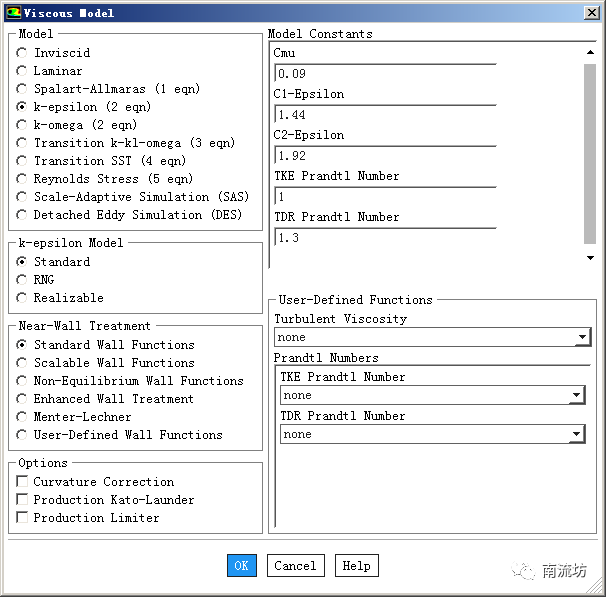
Task: Select Standard k-epsilon model
Action: [x=22, y=262]
